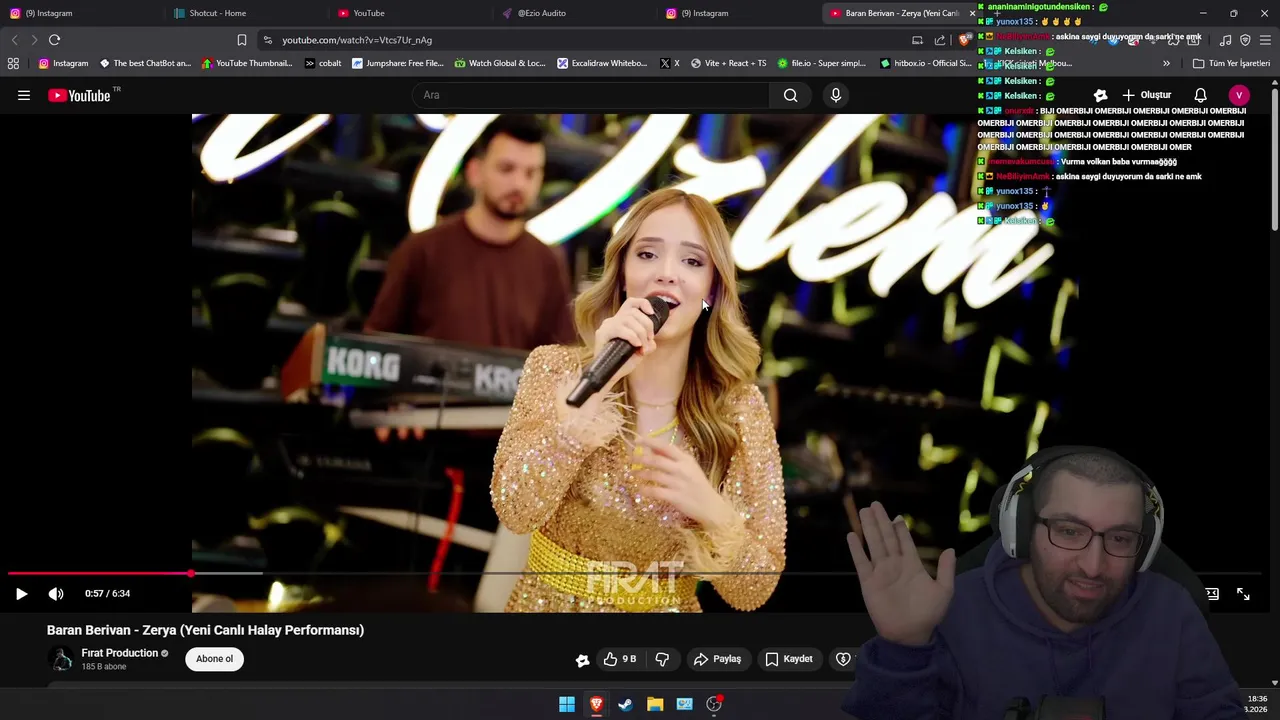Go forward with browser forward arrow
The height and width of the screenshot is (720, 1280).
[34, 40]
